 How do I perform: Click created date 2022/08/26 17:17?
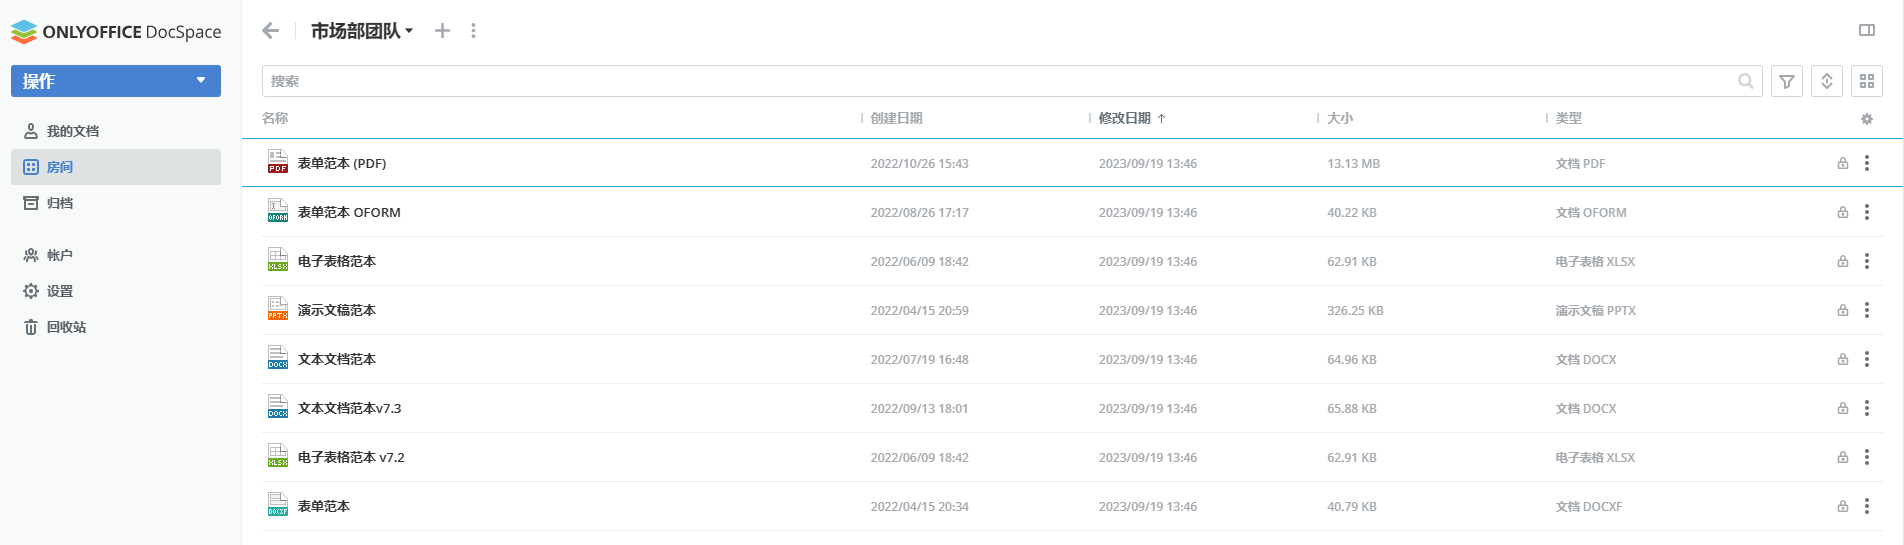(x=919, y=212)
